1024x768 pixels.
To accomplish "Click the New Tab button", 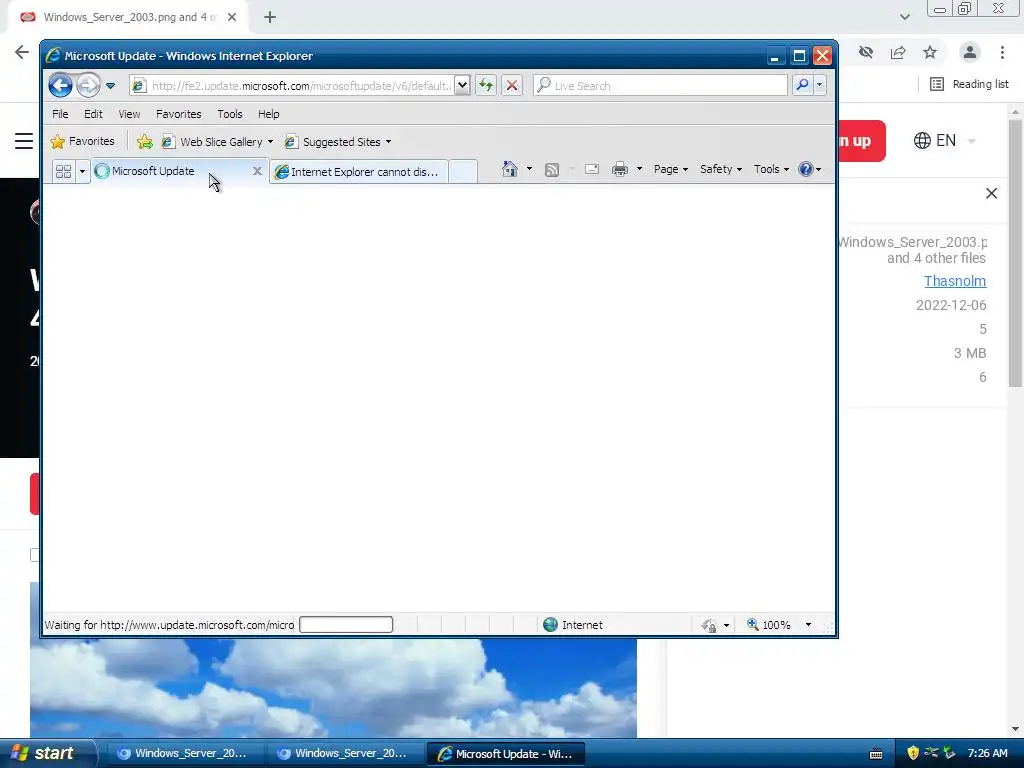I will coord(463,172).
